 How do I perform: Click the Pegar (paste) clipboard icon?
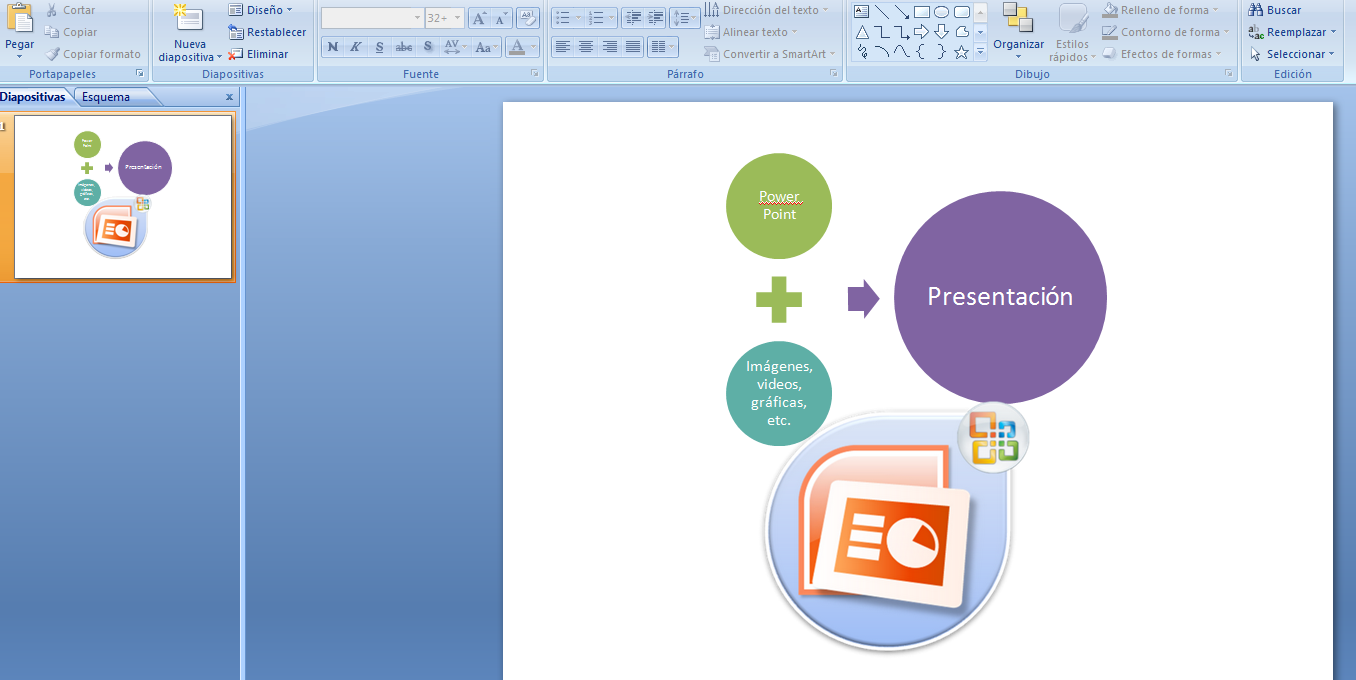19,18
